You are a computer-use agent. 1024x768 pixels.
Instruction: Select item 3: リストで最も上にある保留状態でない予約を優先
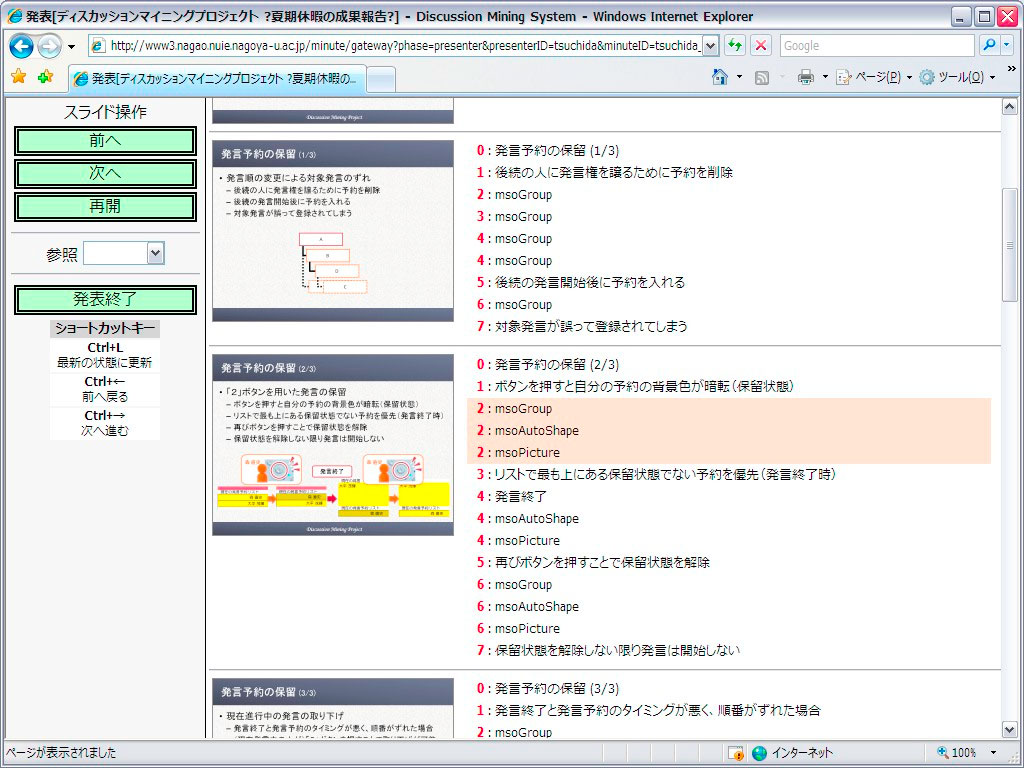(656, 475)
